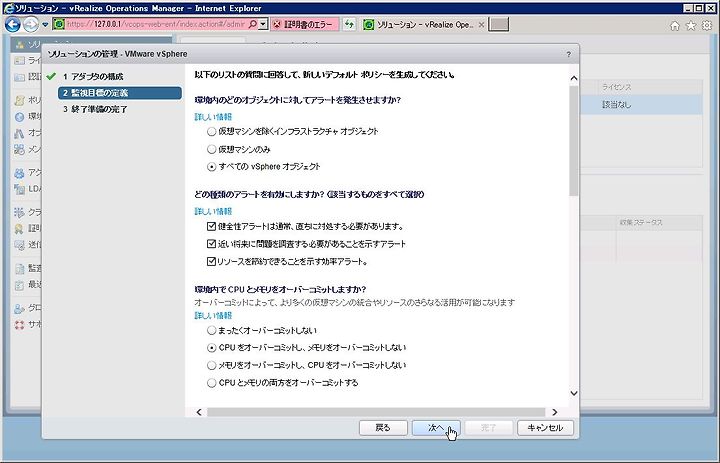Select CPU とメモリの両方をオーバーコミットする radio
Viewport: 720px width, 463px height.
click(211, 383)
